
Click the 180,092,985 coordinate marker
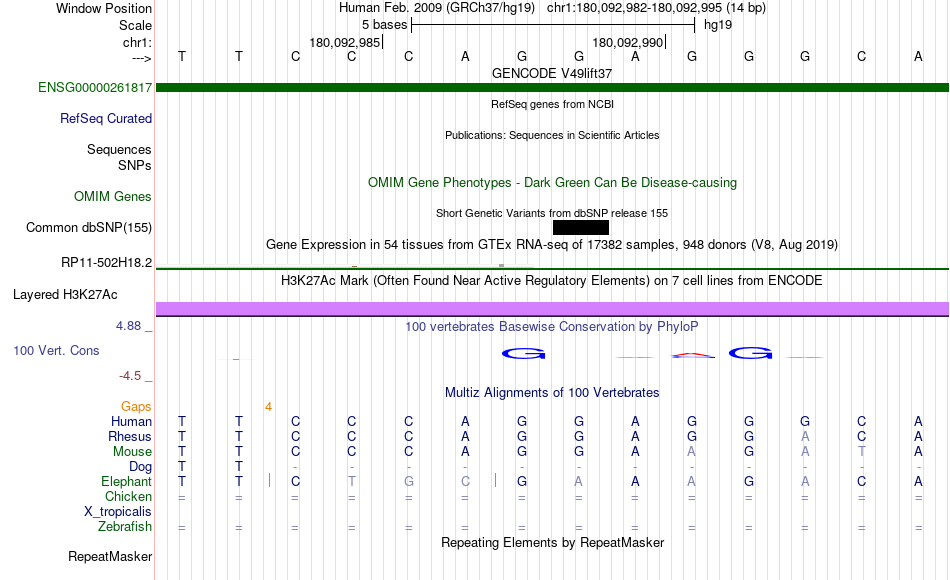coord(345,42)
